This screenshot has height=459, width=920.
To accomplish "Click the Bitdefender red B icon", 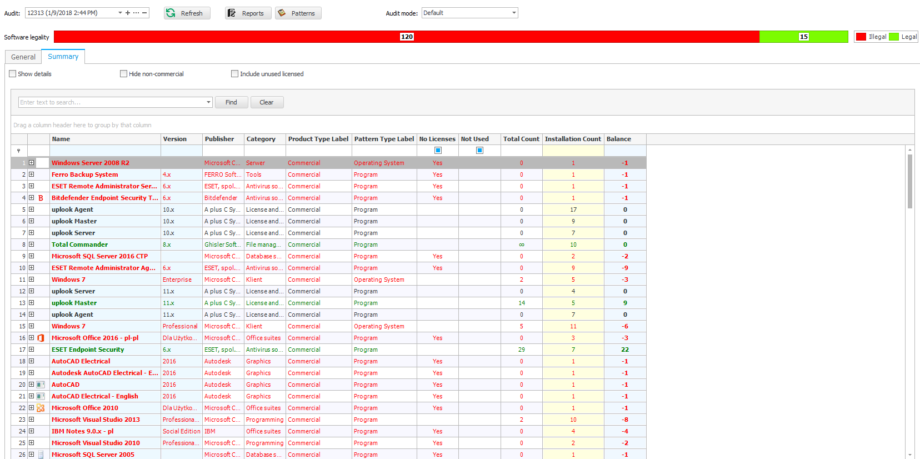I will 41,198.
